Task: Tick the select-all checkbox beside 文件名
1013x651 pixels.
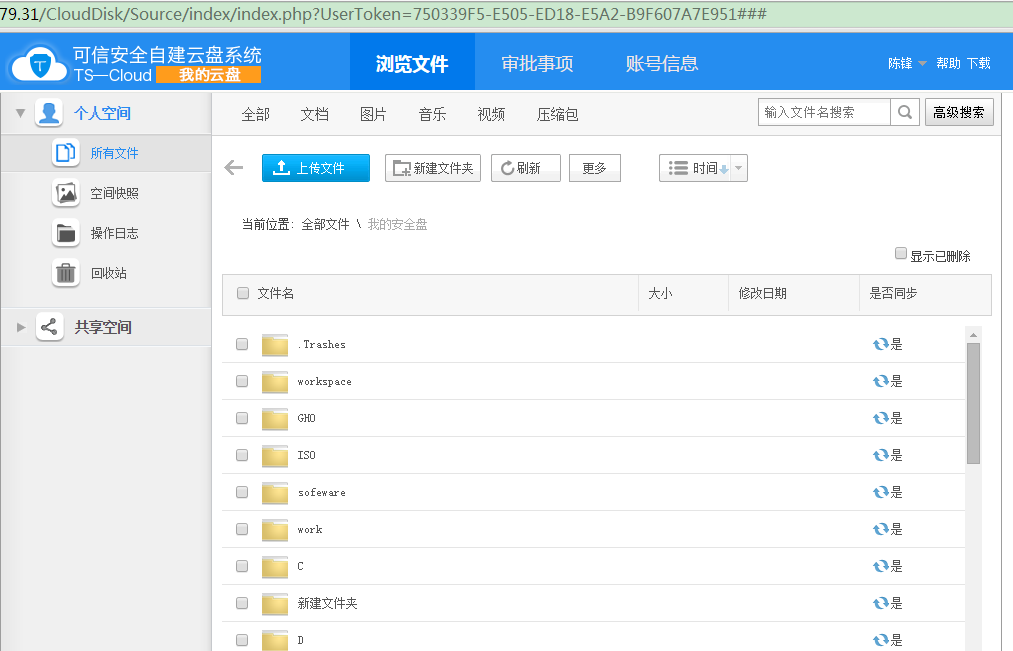Action: point(243,293)
